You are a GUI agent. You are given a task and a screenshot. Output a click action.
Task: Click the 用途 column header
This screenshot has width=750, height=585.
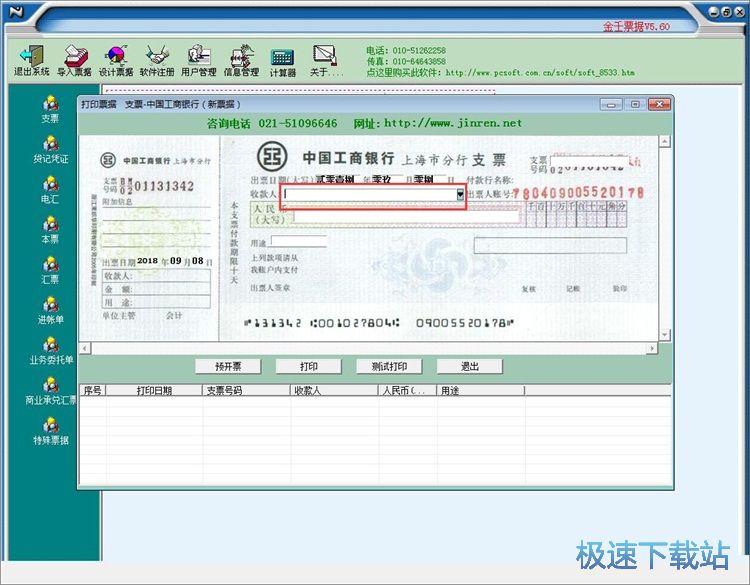[x=481, y=391]
